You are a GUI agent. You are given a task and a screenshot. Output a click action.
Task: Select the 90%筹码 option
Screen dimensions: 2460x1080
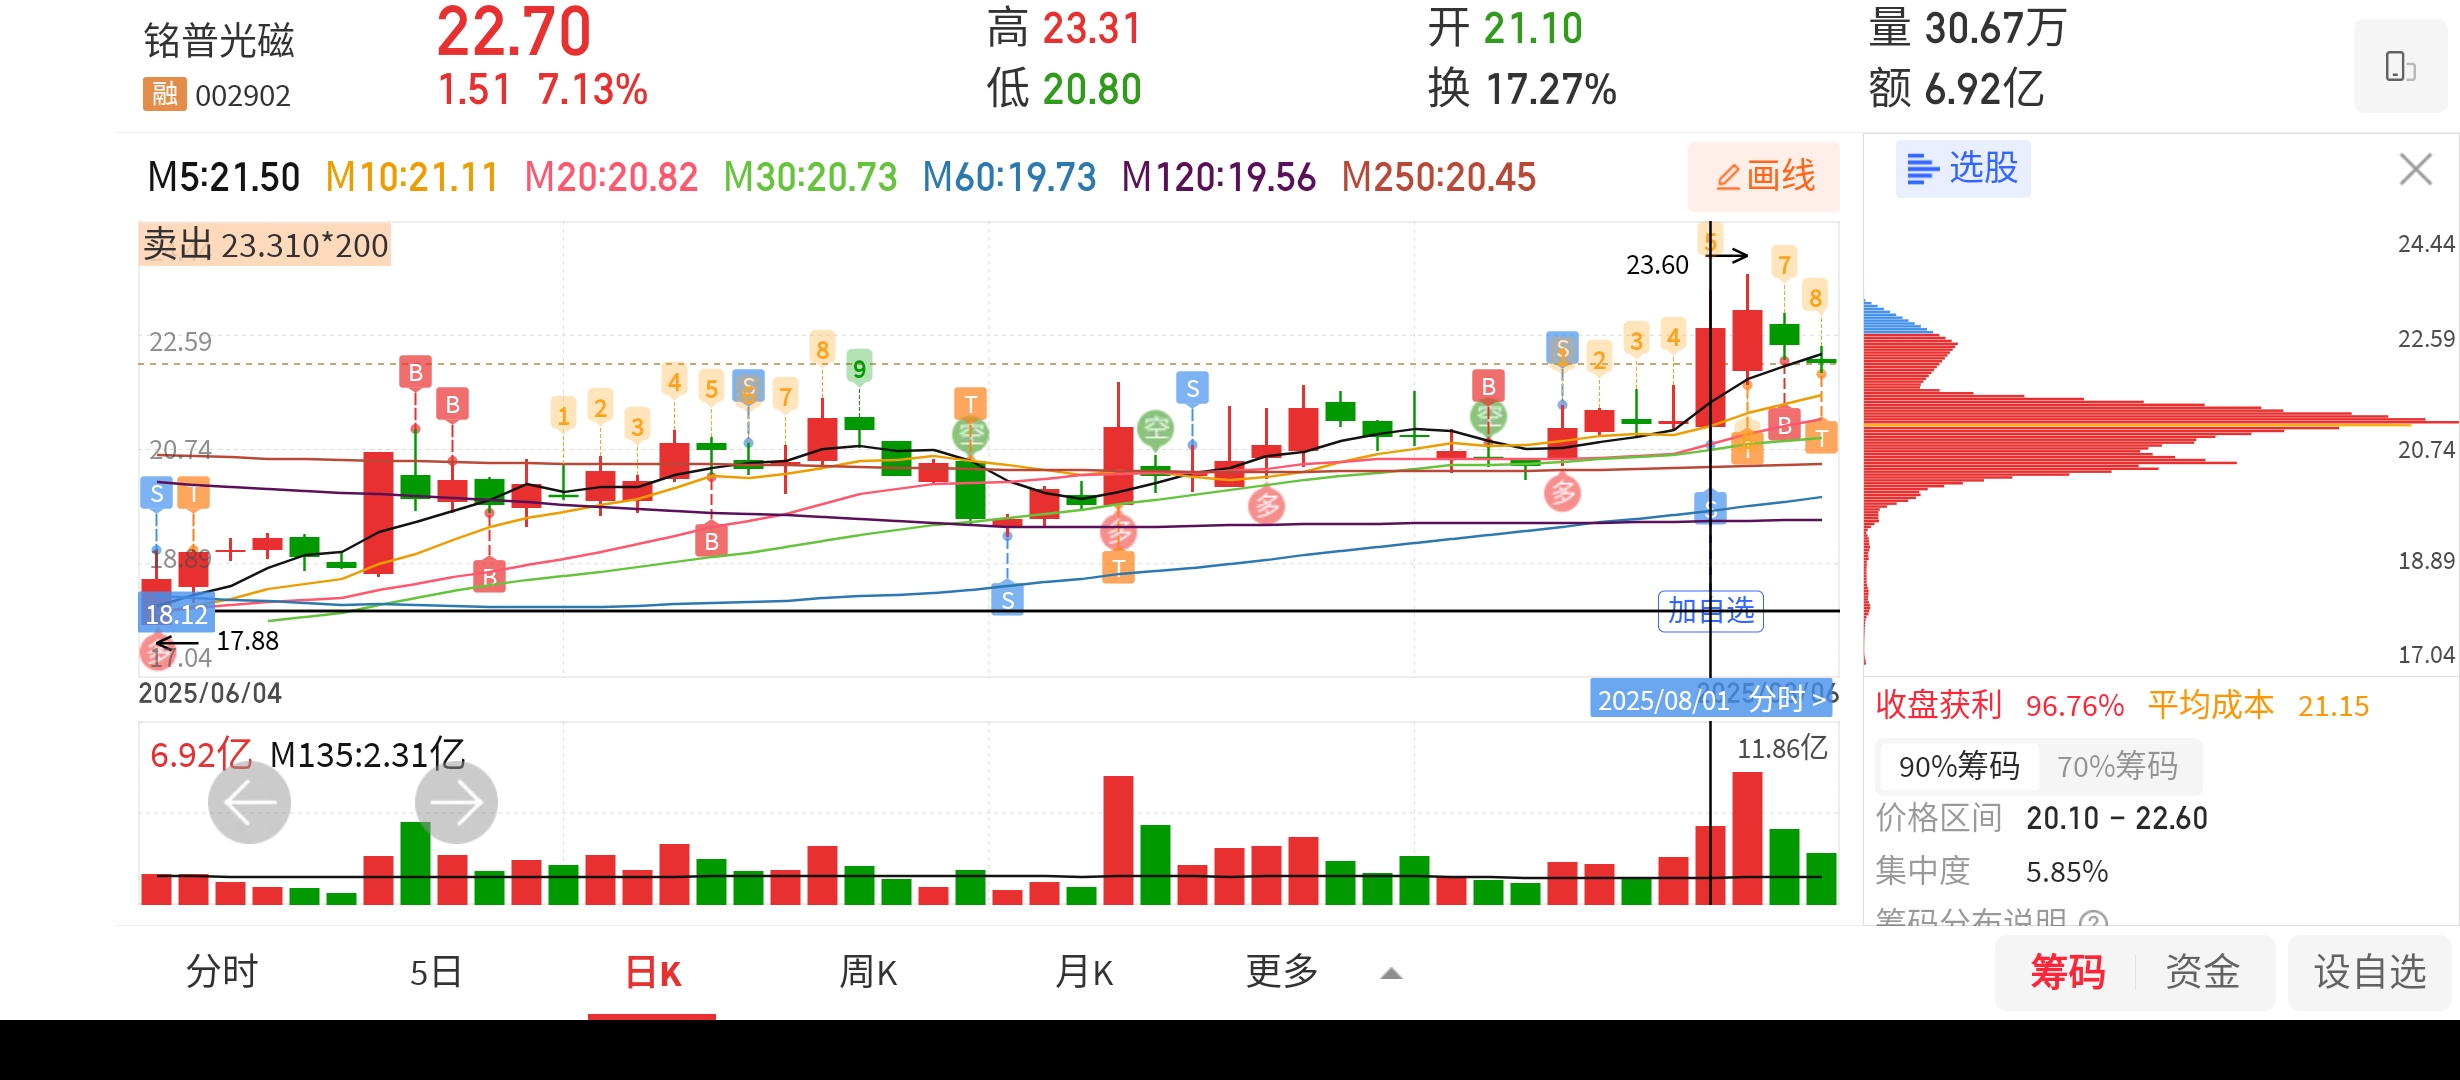(x=1959, y=766)
